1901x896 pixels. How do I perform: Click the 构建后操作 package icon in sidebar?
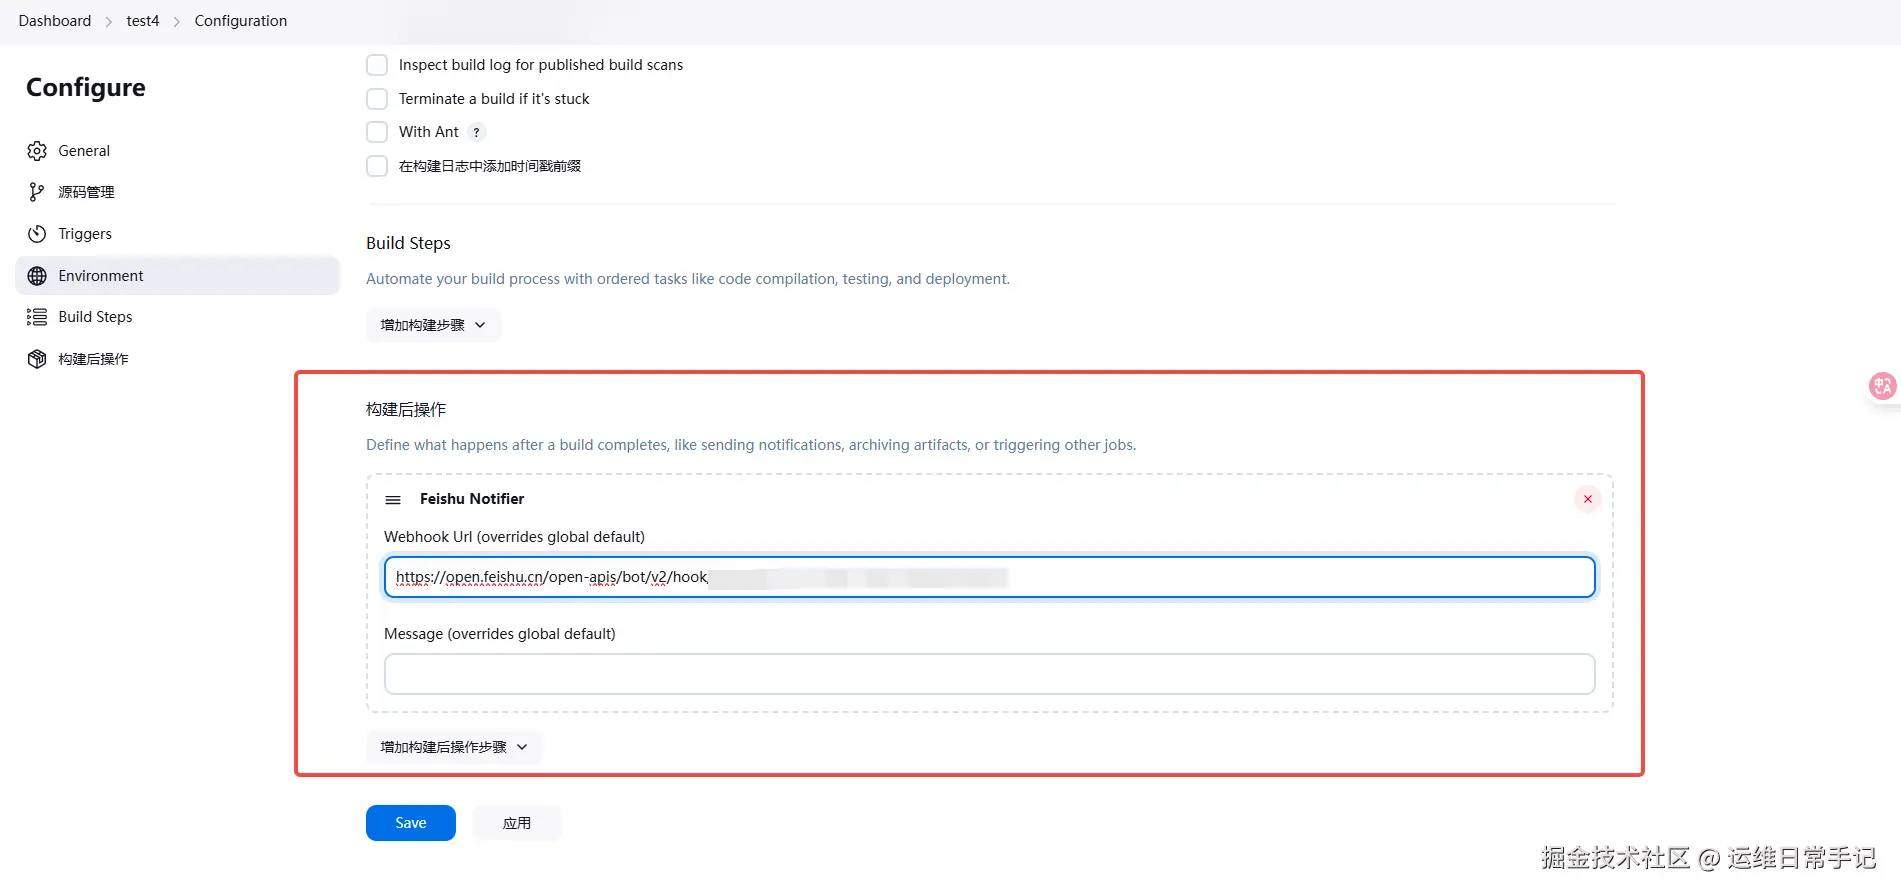point(37,359)
